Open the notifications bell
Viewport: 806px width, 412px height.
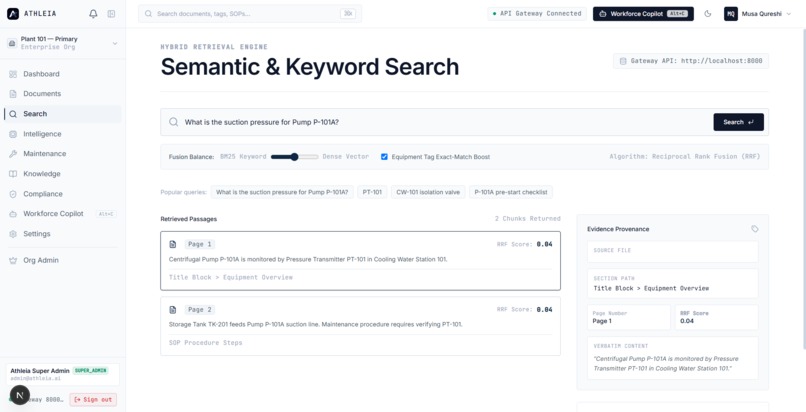pos(93,14)
